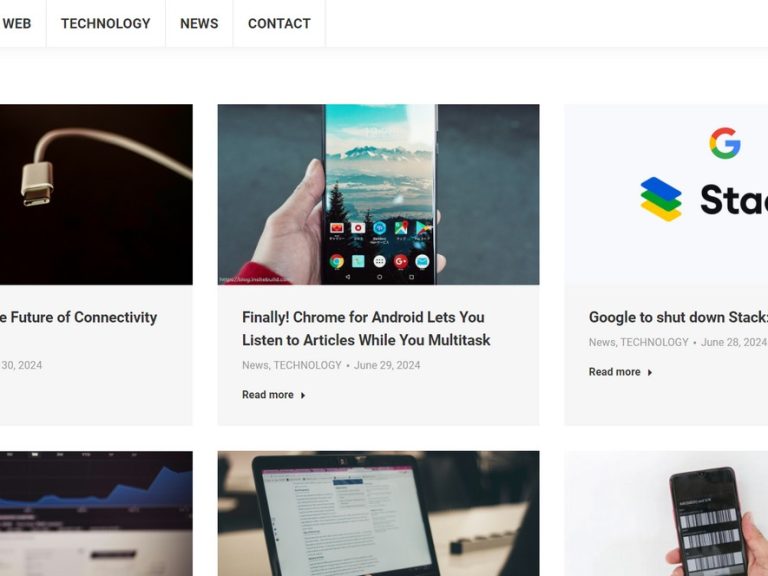
Task: Open the Google to shut down Stack headline
Action: tap(678, 317)
